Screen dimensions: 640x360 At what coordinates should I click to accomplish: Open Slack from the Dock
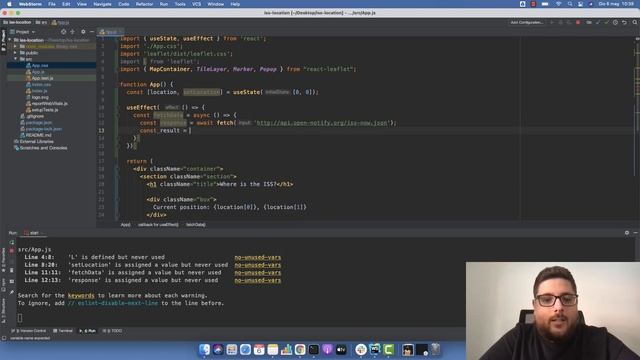pos(361,349)
